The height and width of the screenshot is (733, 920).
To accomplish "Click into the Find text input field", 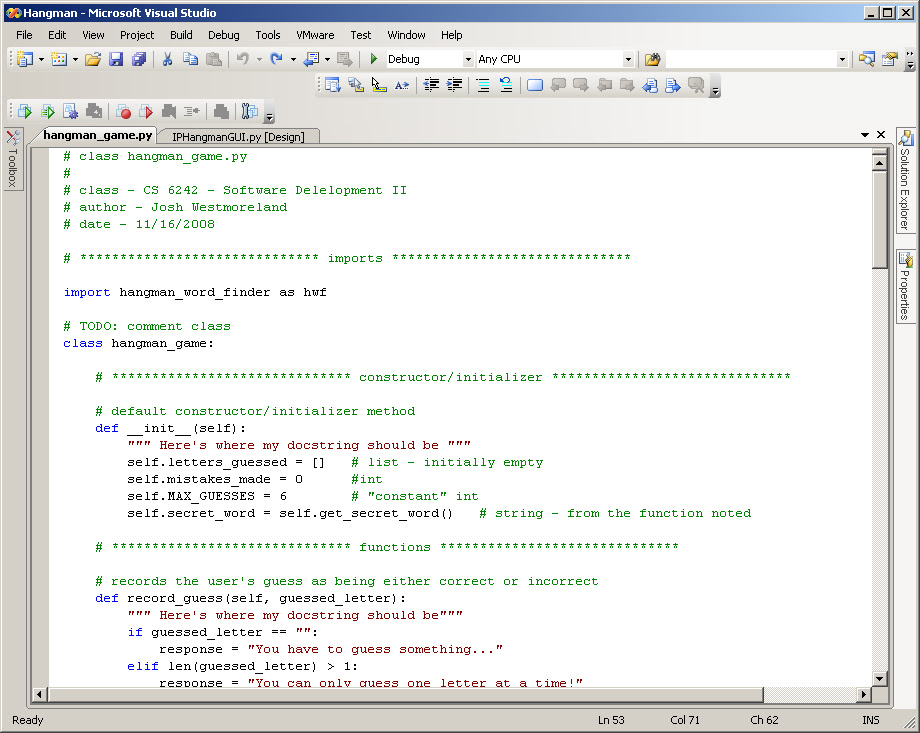I will tap(751, 59).
